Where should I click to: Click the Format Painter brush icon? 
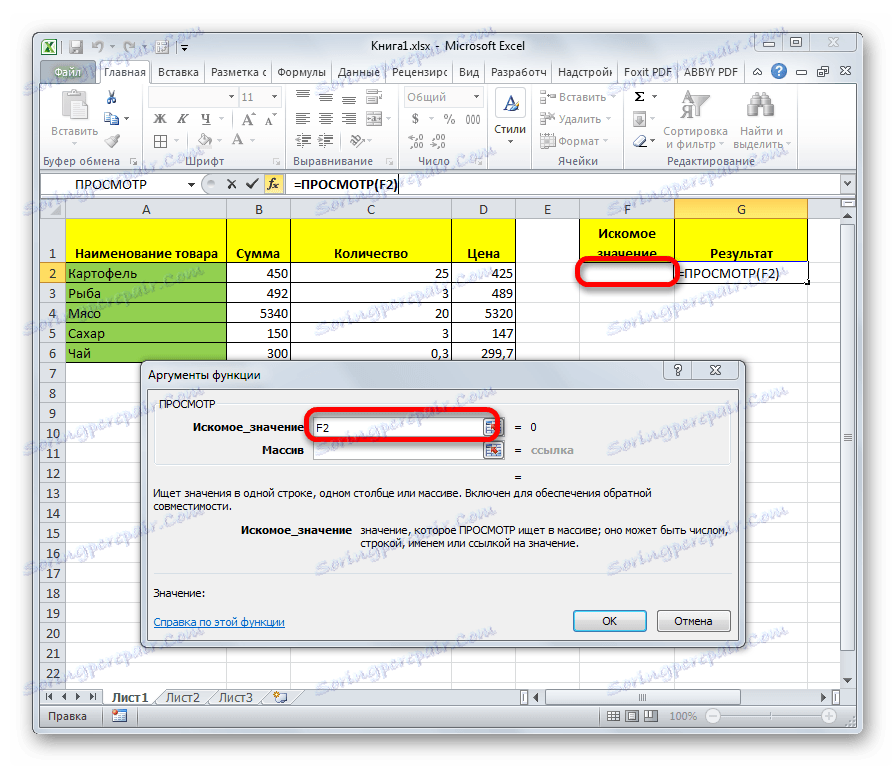pyautogui.click(x=112, y=141)
